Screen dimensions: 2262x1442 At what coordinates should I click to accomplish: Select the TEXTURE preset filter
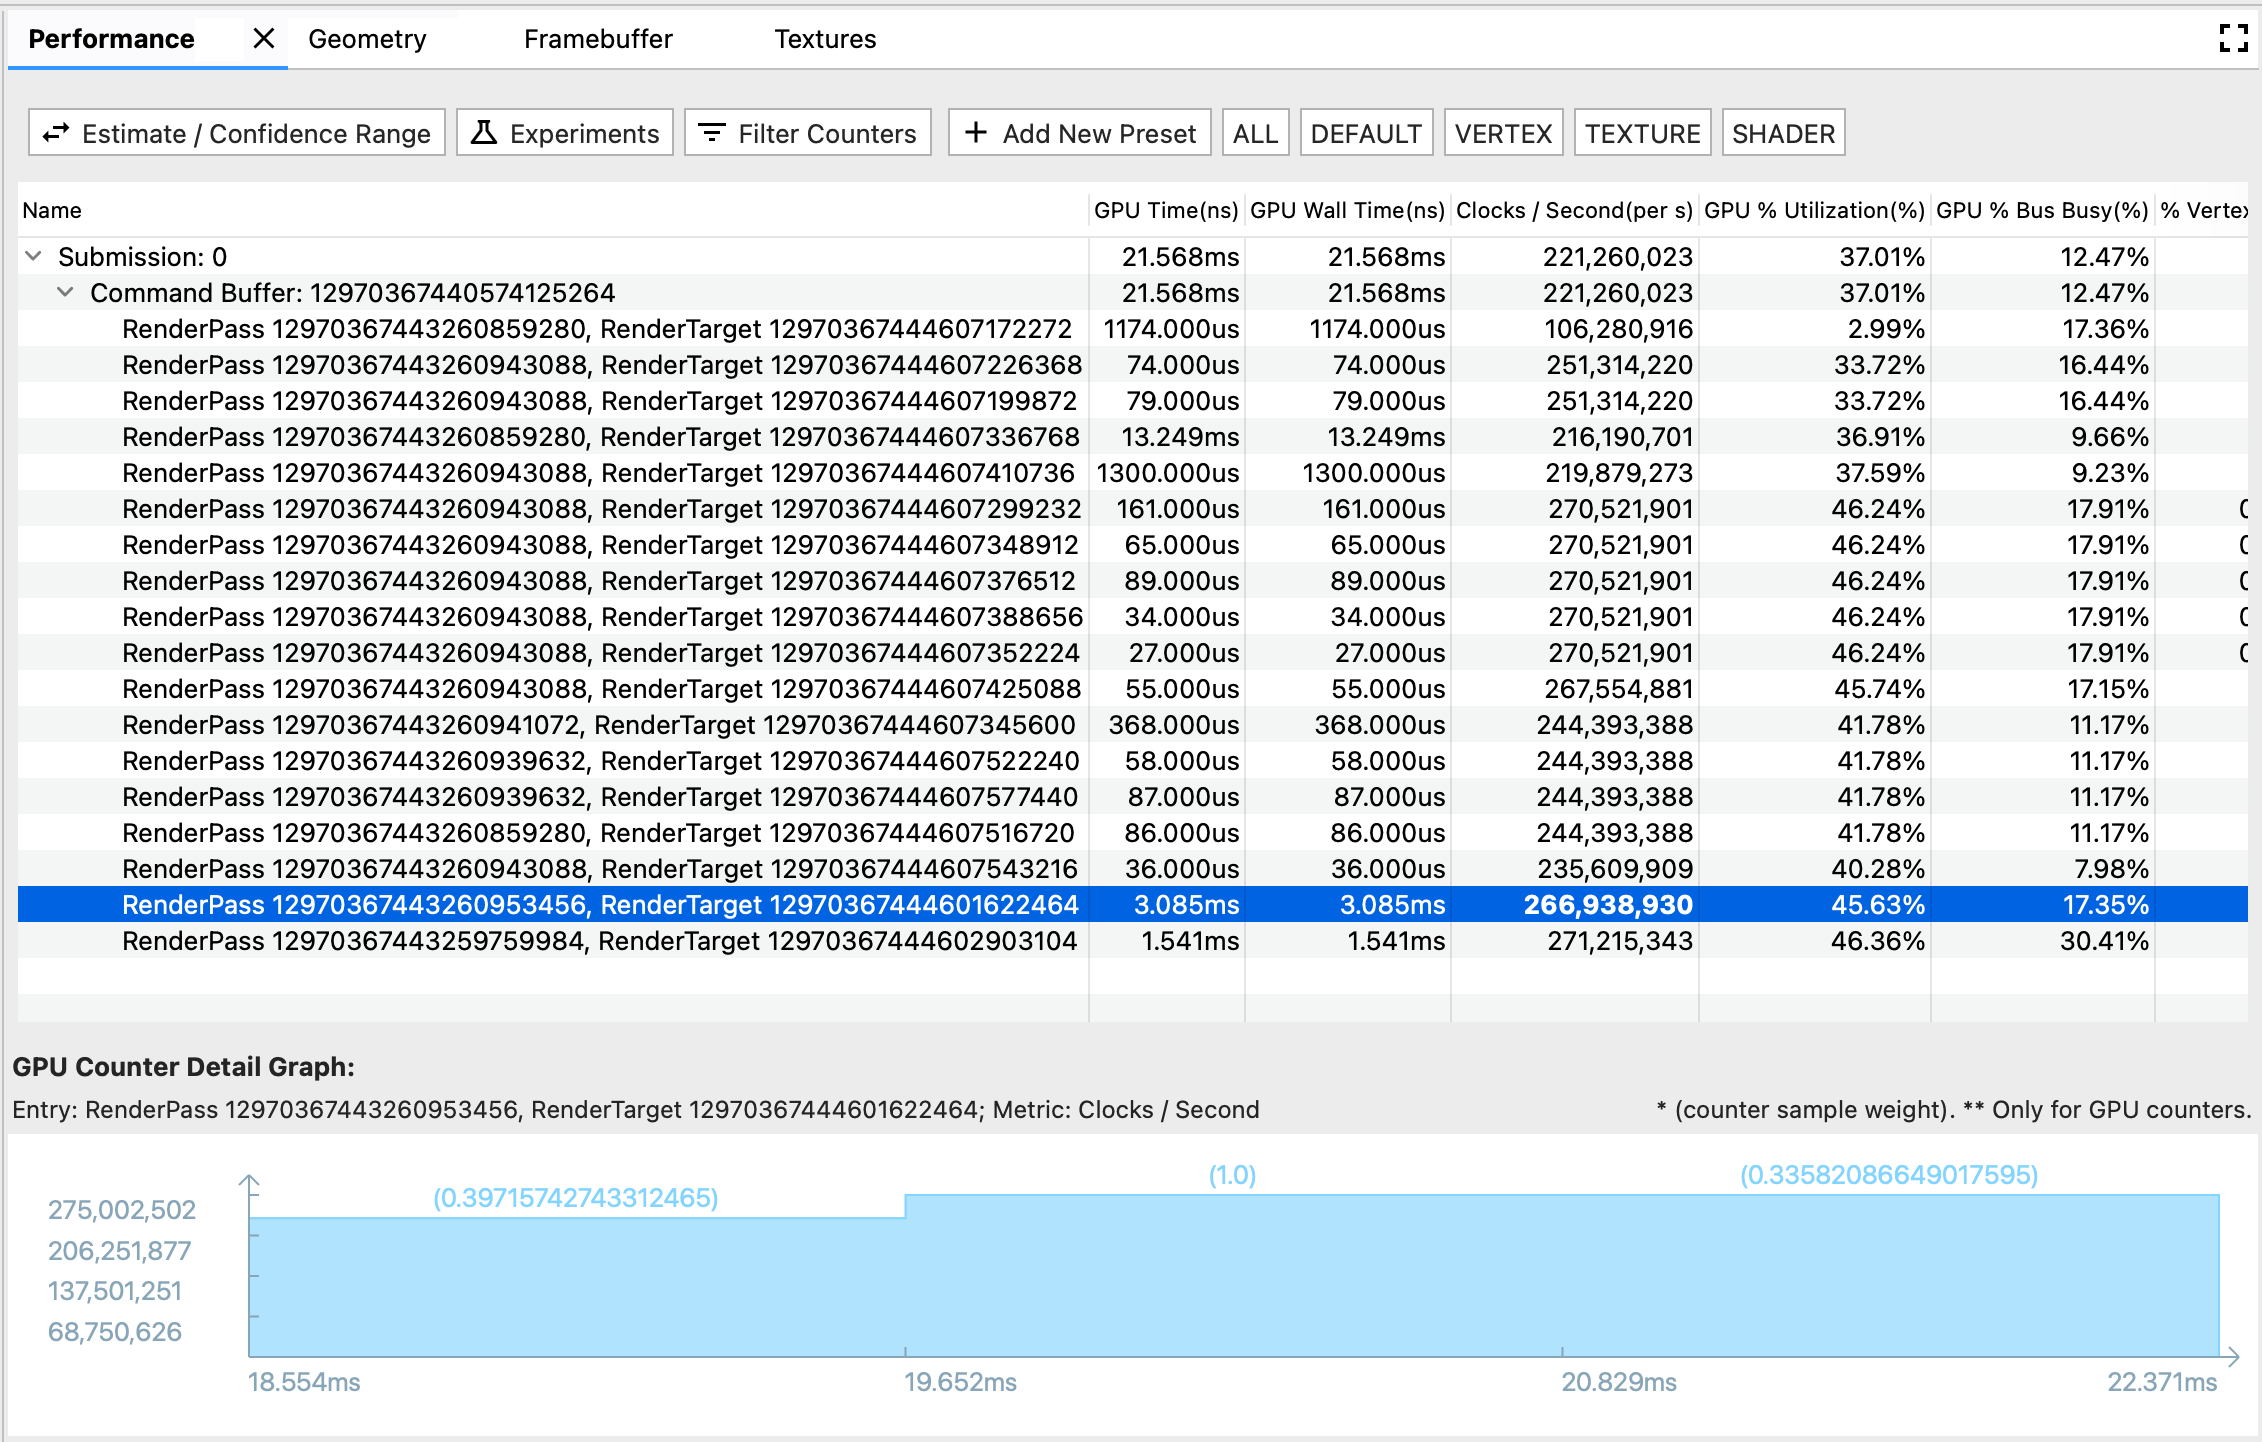coord(1642,135)
